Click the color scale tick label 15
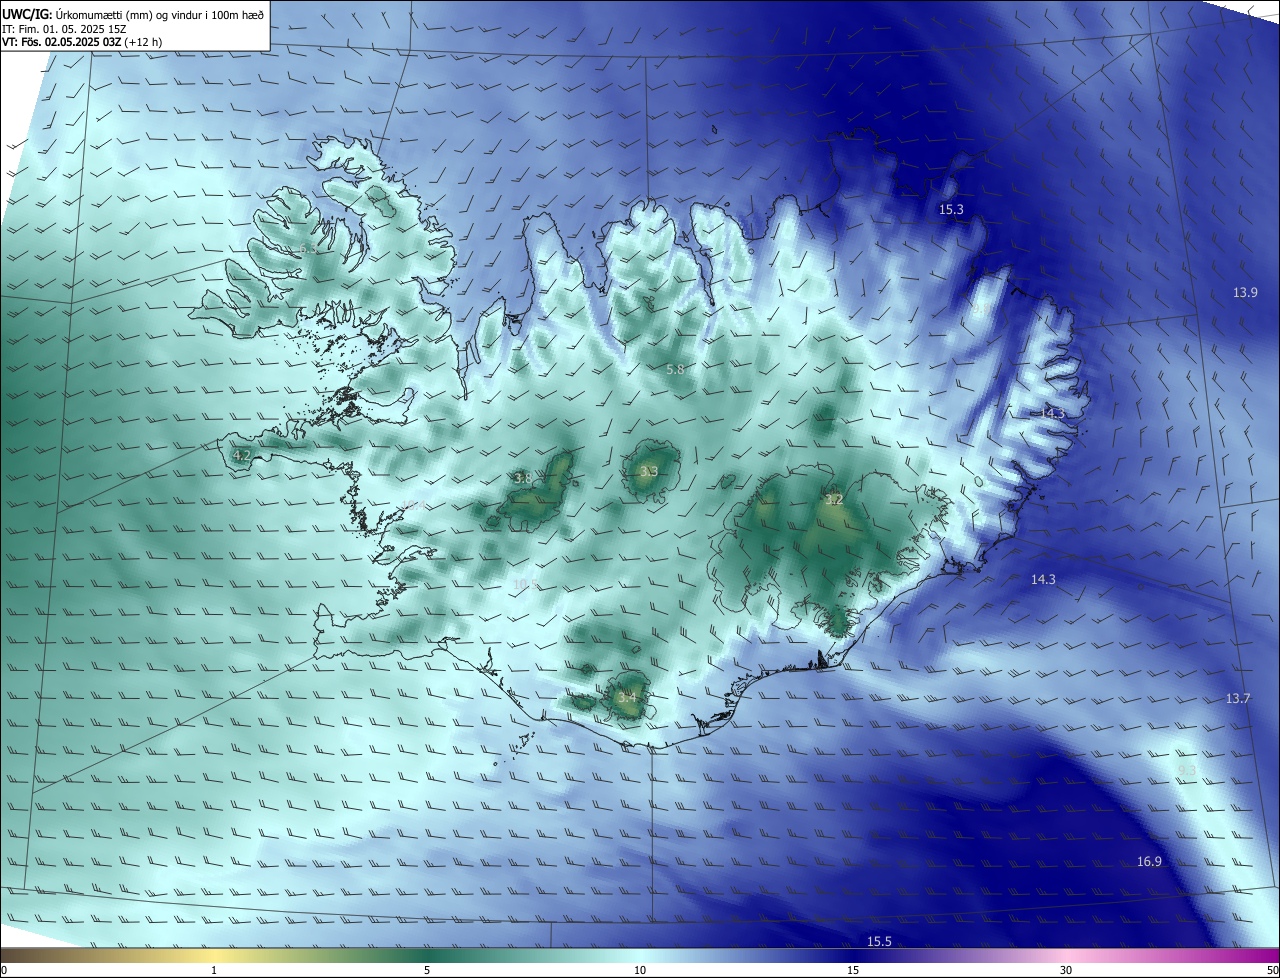Image resolution: width=1280 pixels, height=978 pixels. coord(853,970)
